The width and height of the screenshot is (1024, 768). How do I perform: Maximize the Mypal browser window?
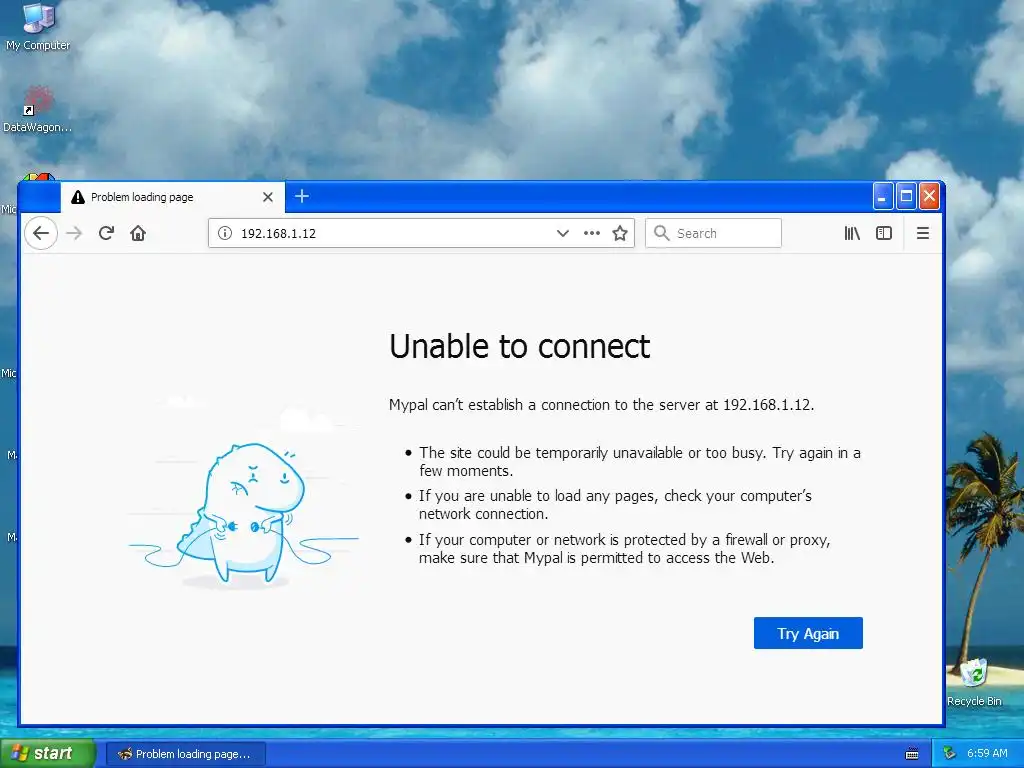pyautogui.click(x=906, y=196)
